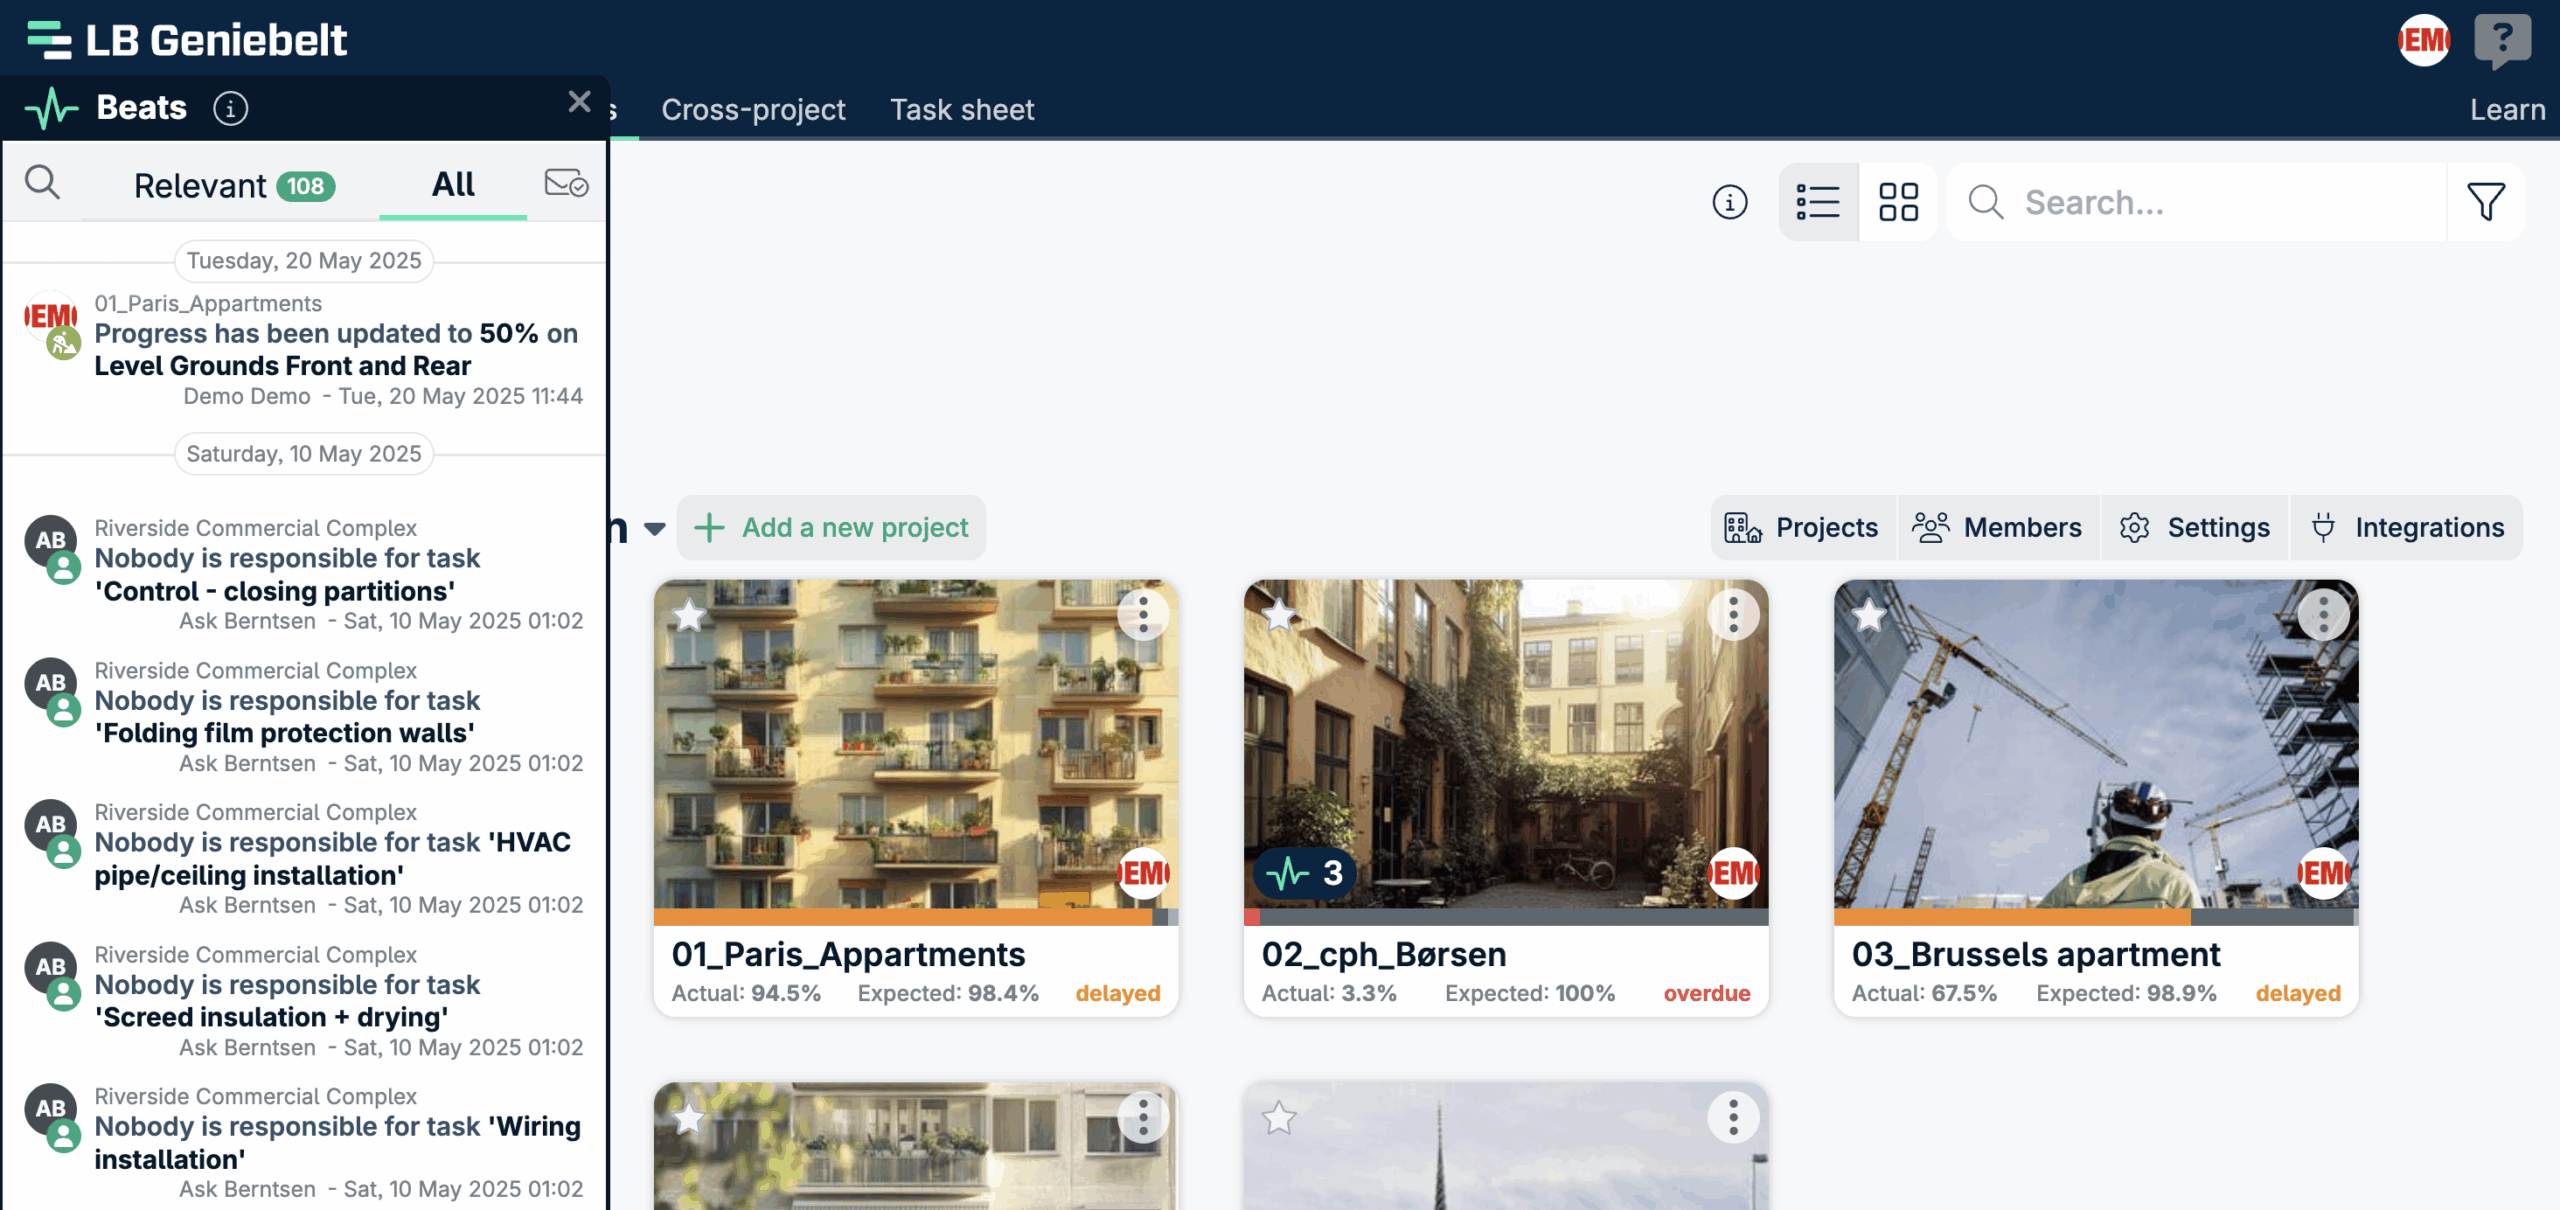2560x1210 pixels.
Task: Click AB avatar on 'HVAC pipe/ceiling installation' beat
Action: coord(50,825)
